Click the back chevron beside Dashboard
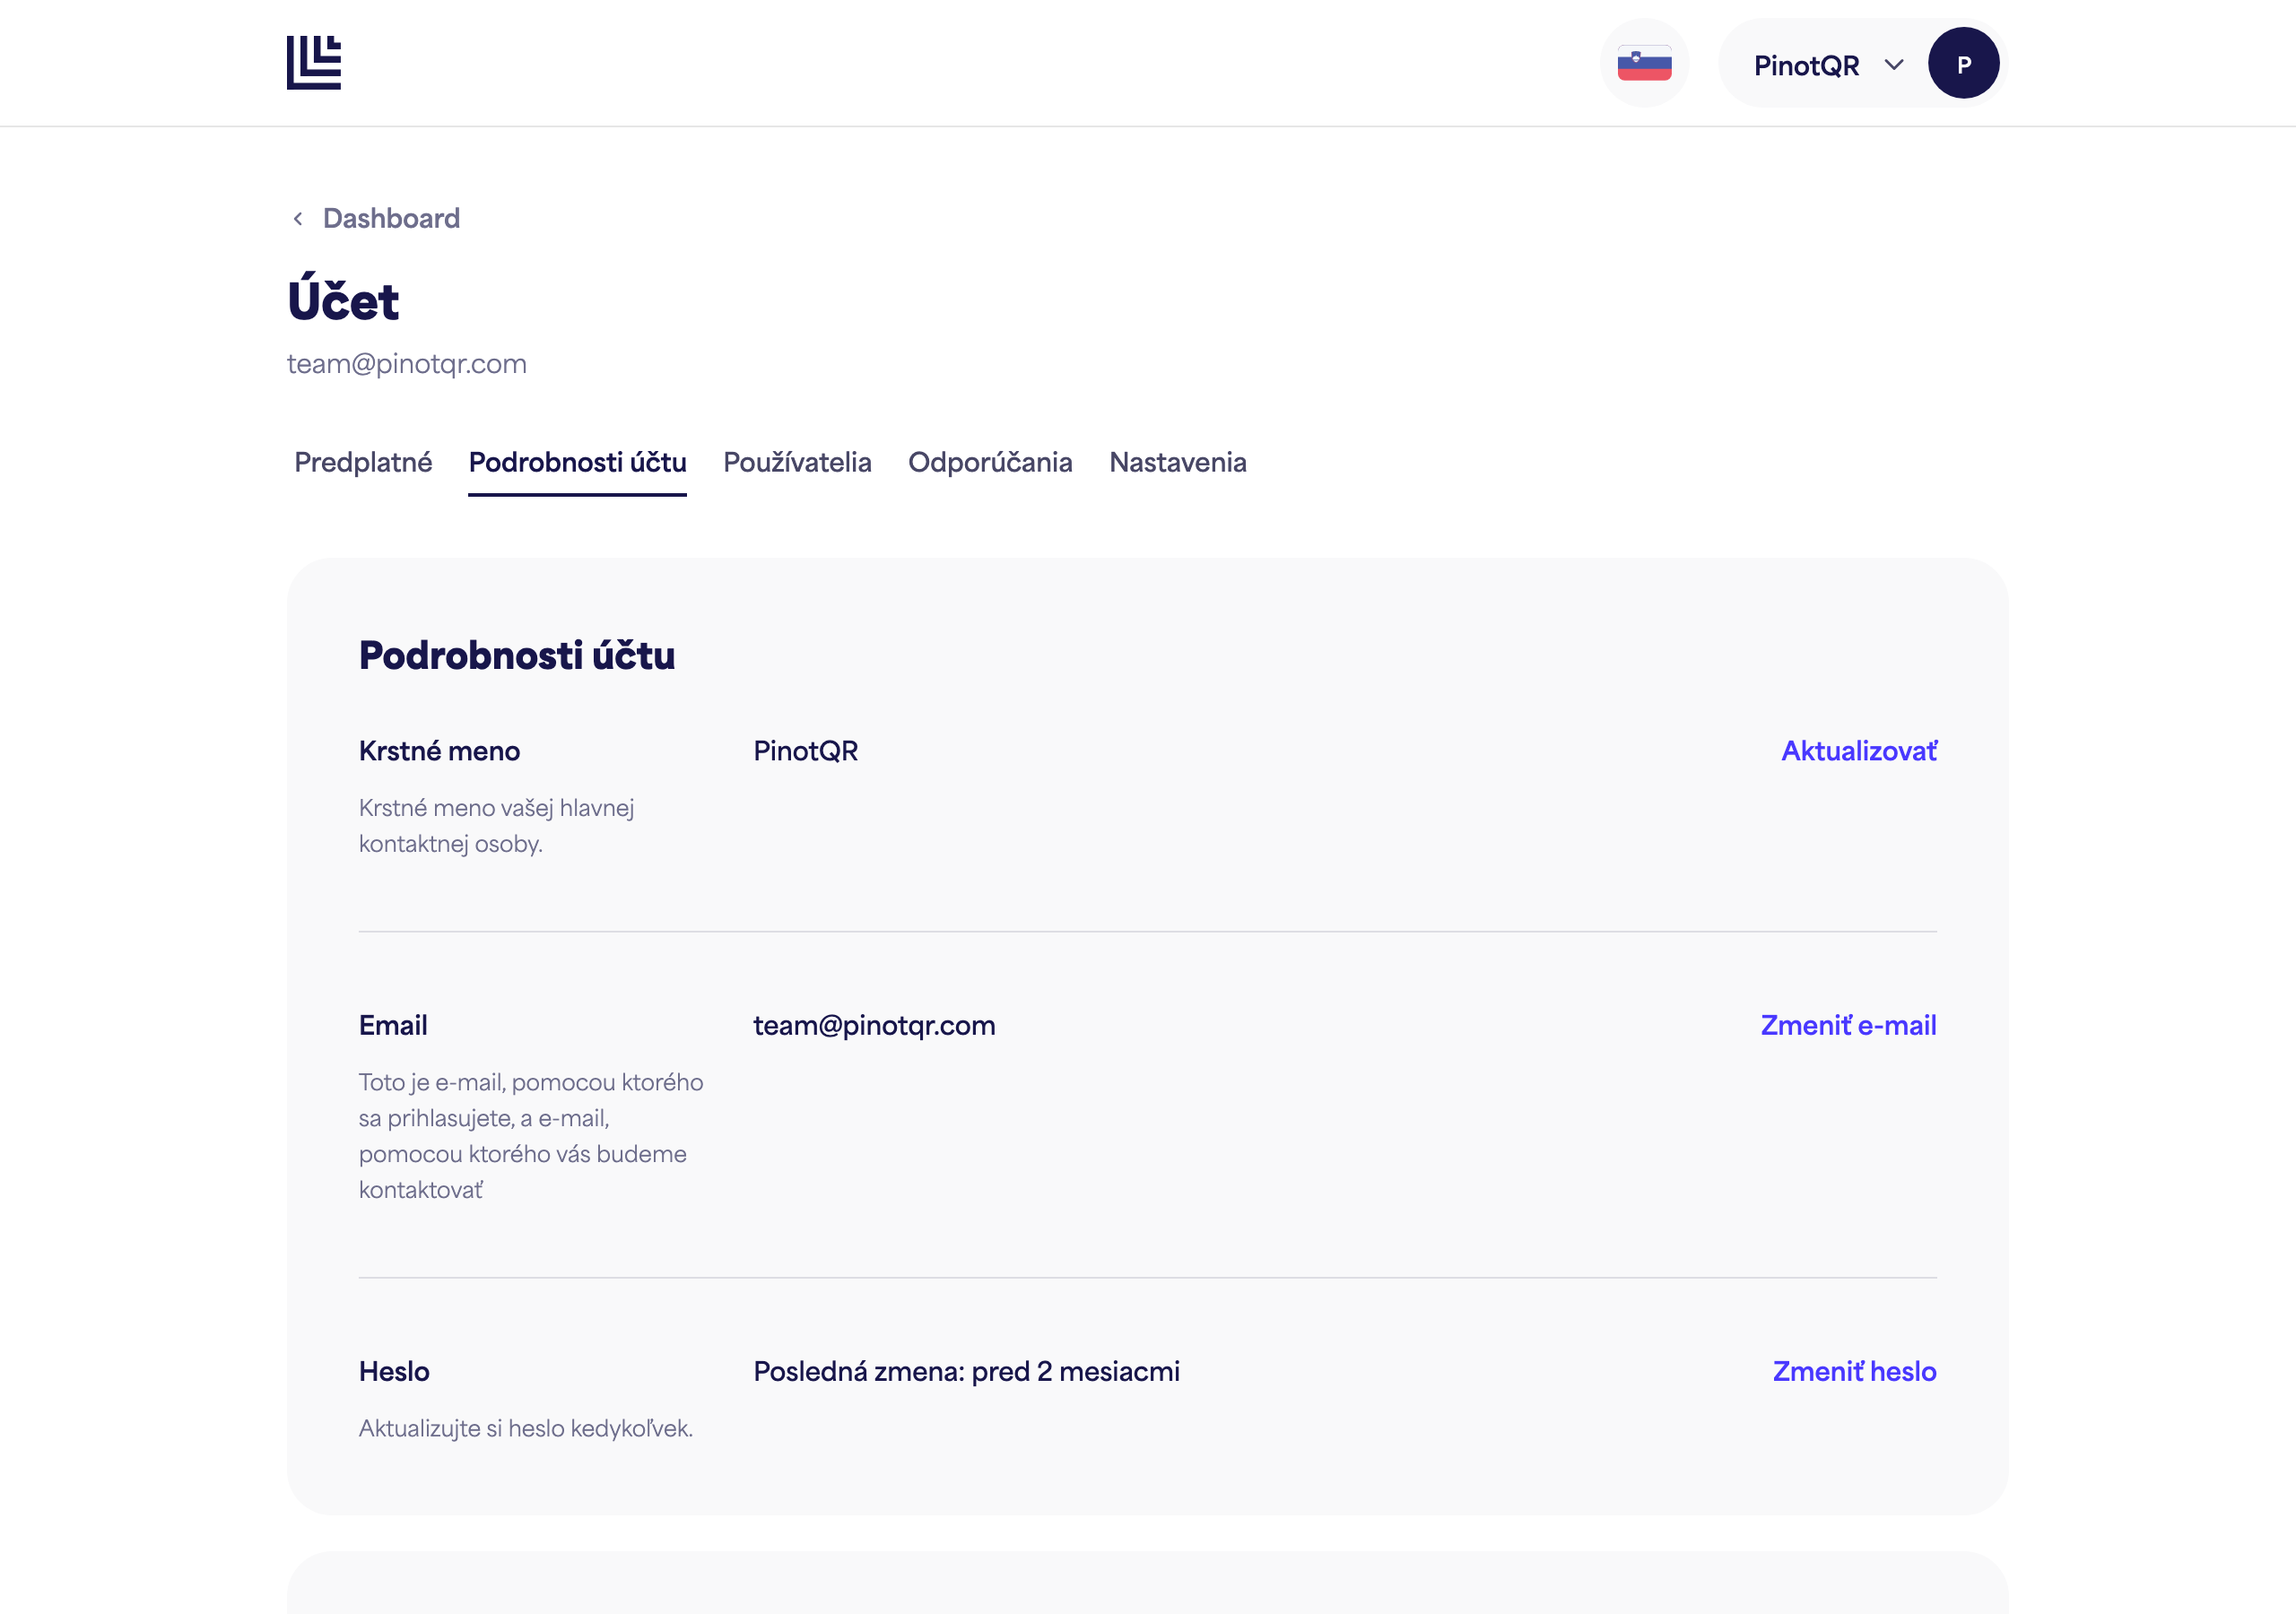The width and height of the screenshot is (2296, 1614). (x=298, y=219)
